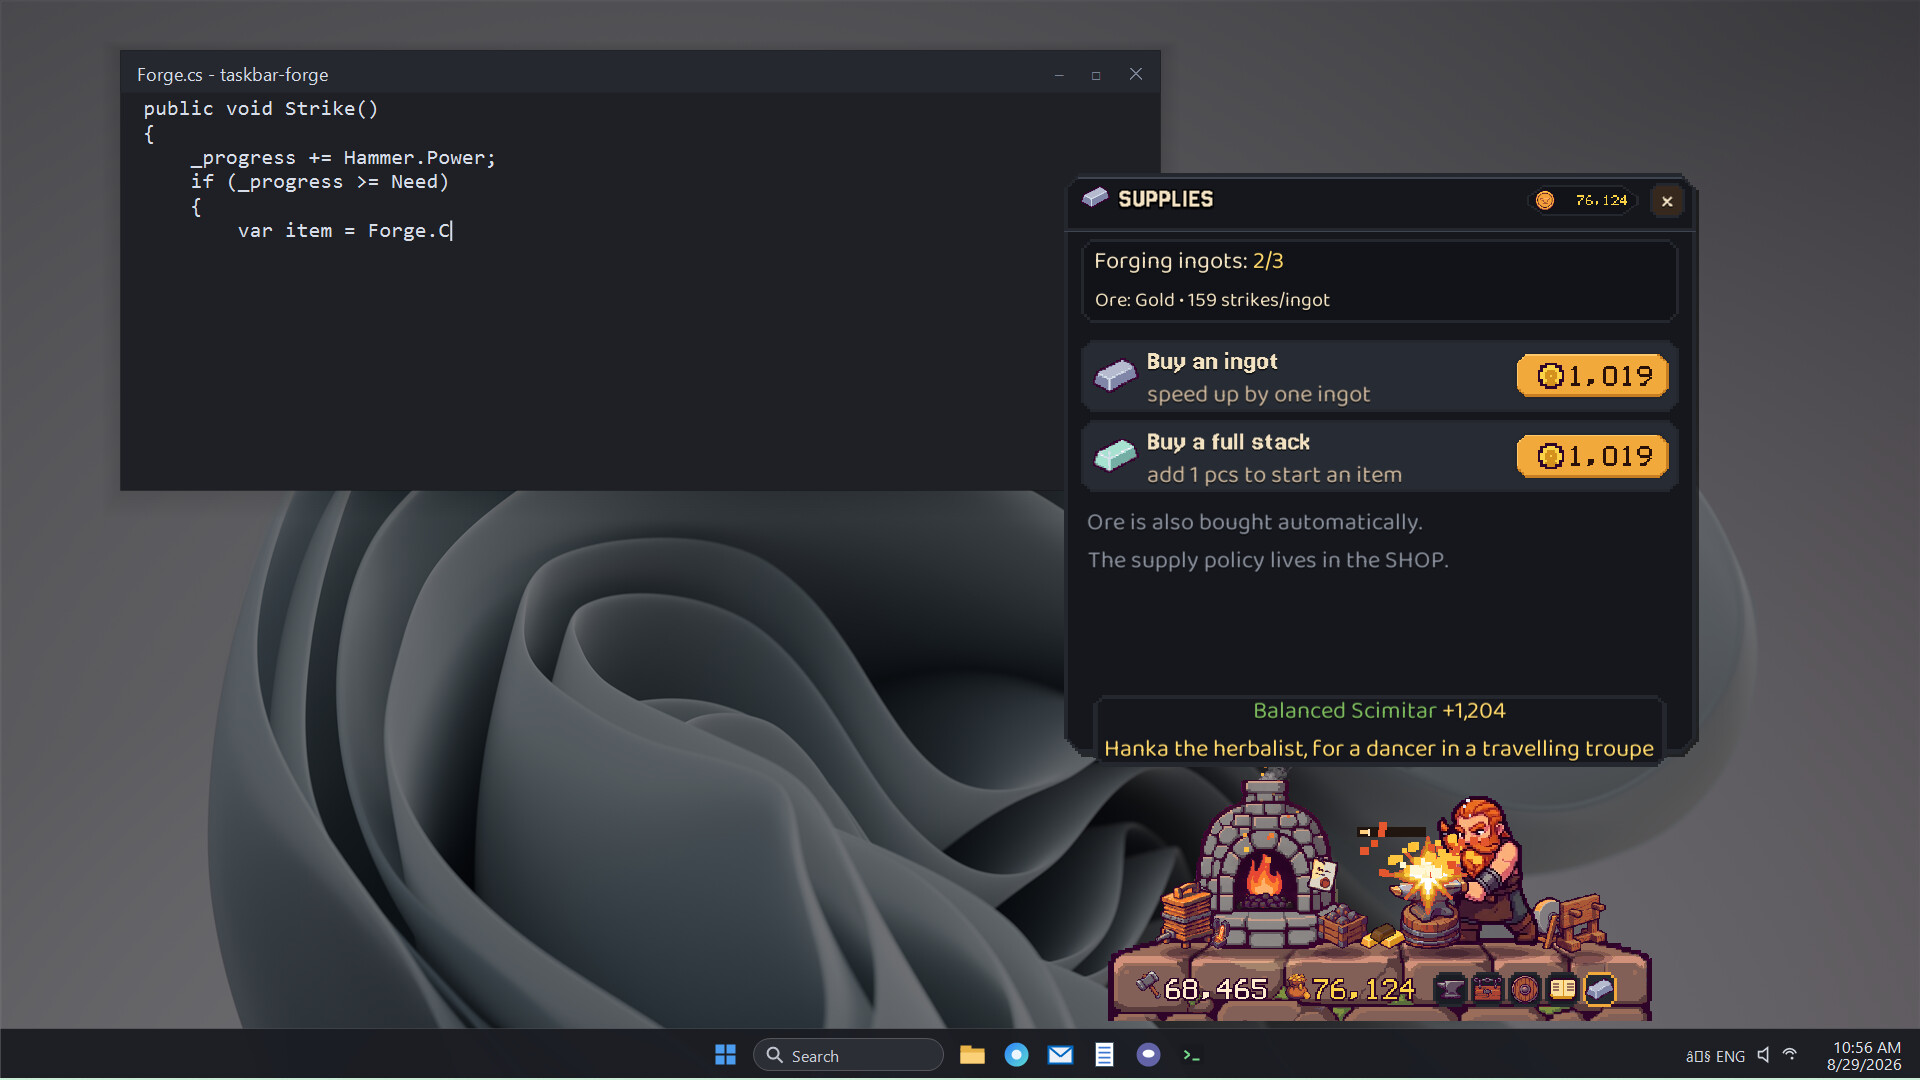This screenshot has height=1080, width=1920.
Task: Click the 'var item = Forge.C' line in Forge.cs
Action: (345, 231)
